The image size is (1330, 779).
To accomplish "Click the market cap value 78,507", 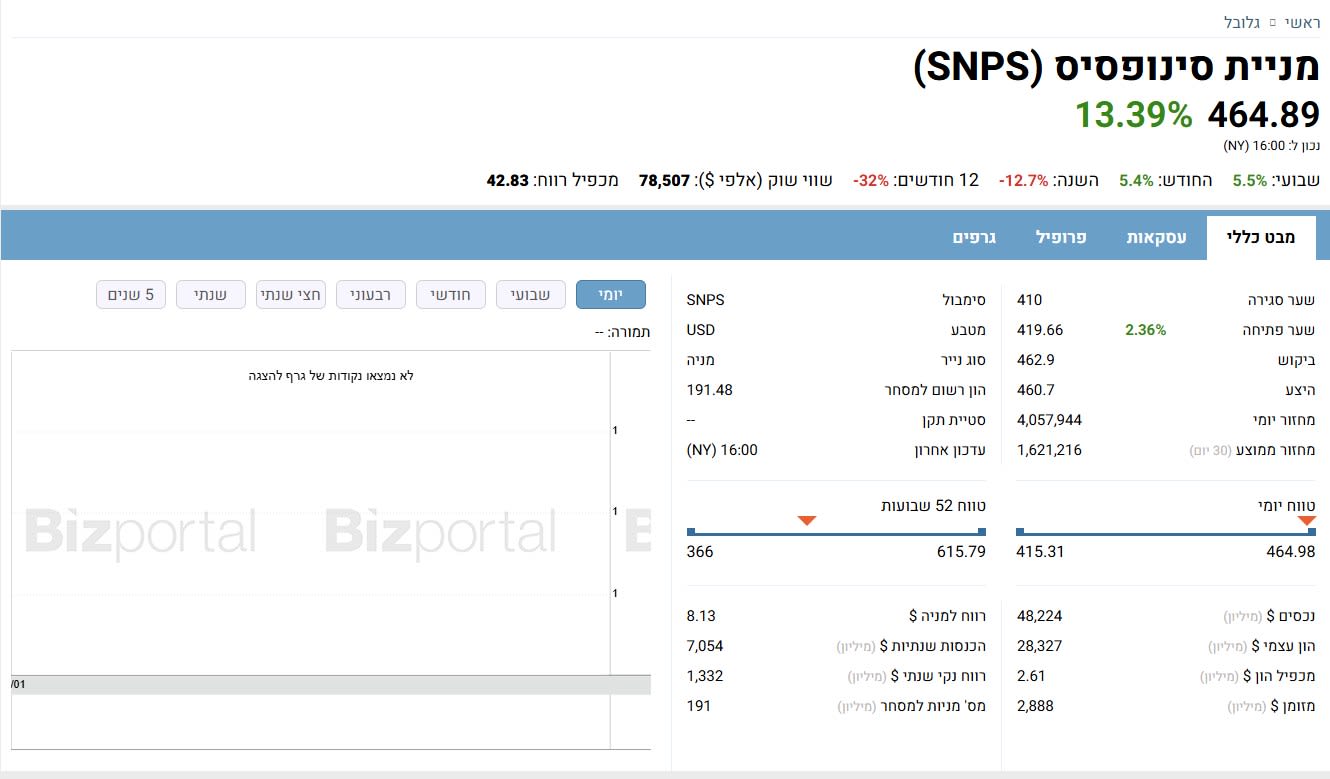I will [x=665, y=181].
